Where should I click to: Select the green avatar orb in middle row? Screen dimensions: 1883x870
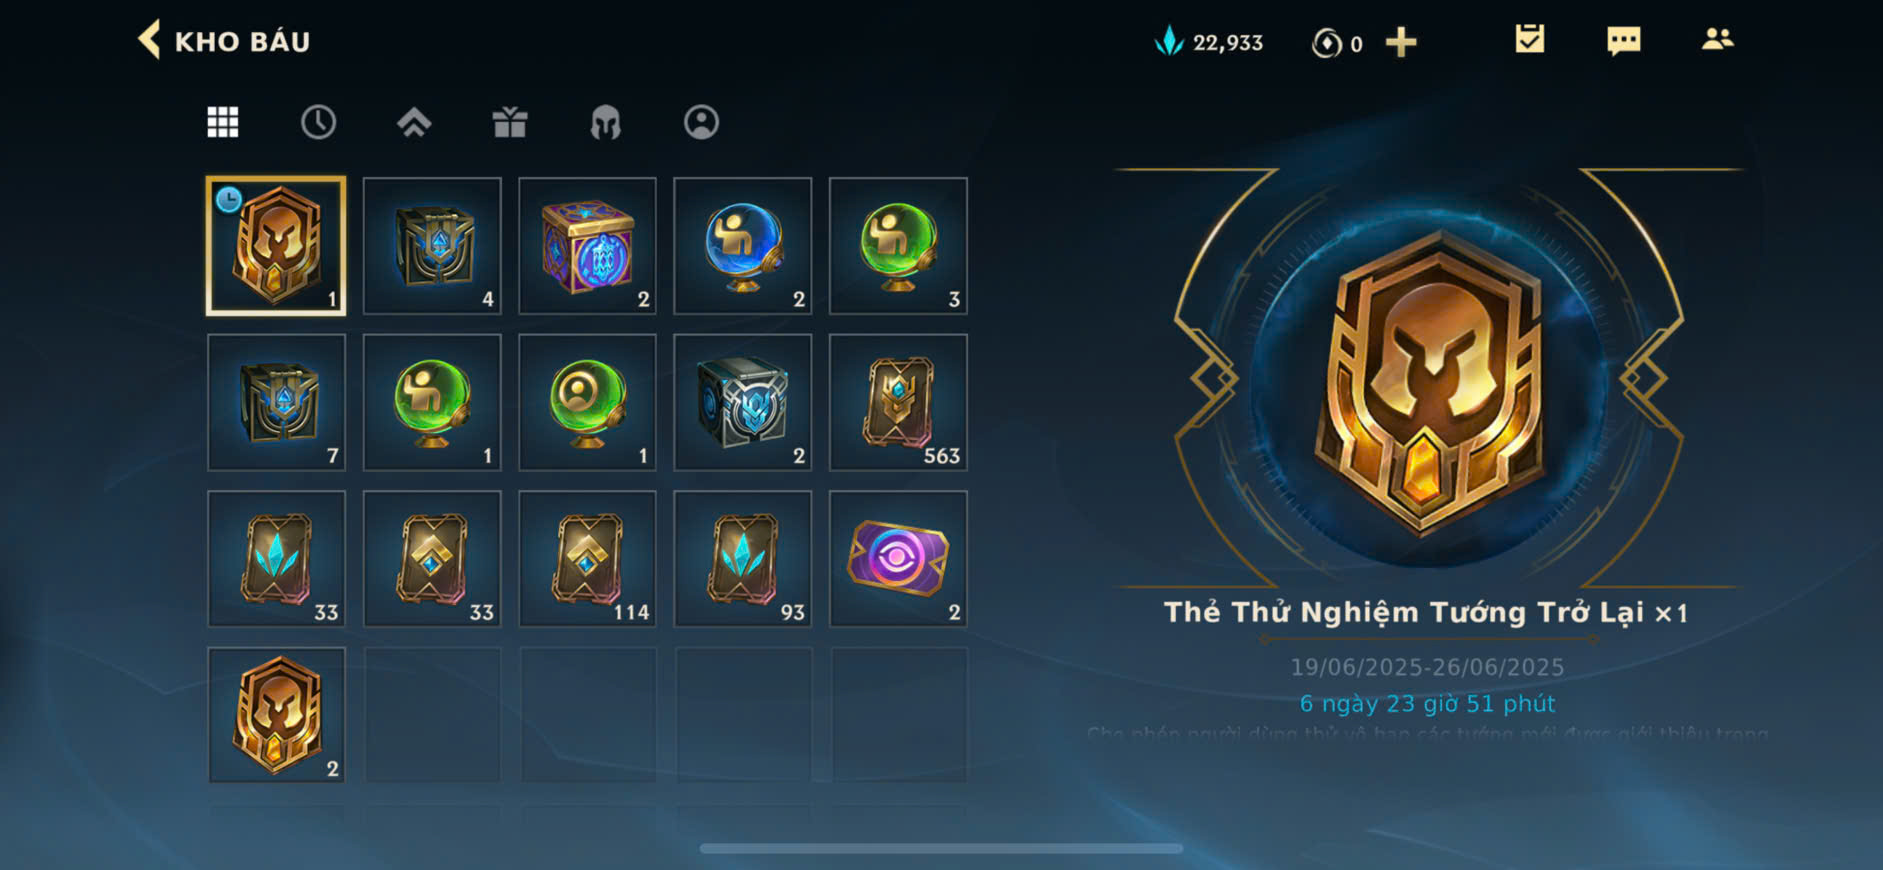point(587,402)
